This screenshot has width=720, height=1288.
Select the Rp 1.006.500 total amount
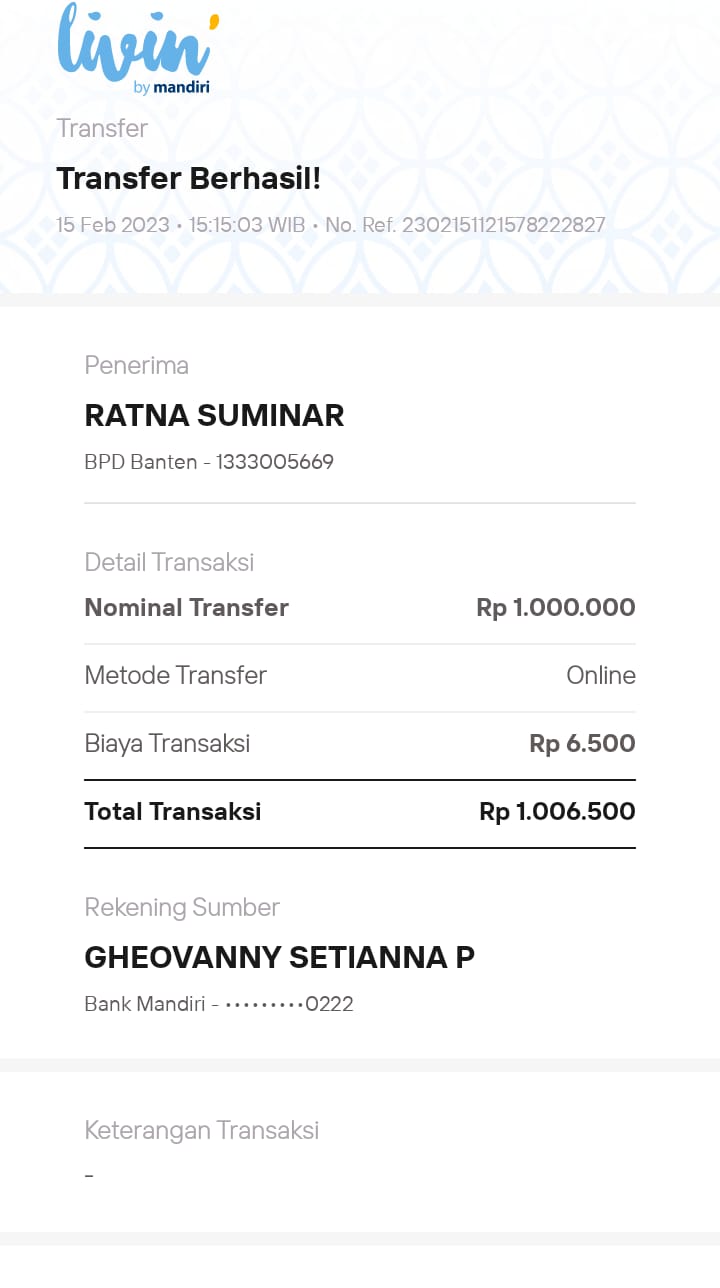pos(557,812)
